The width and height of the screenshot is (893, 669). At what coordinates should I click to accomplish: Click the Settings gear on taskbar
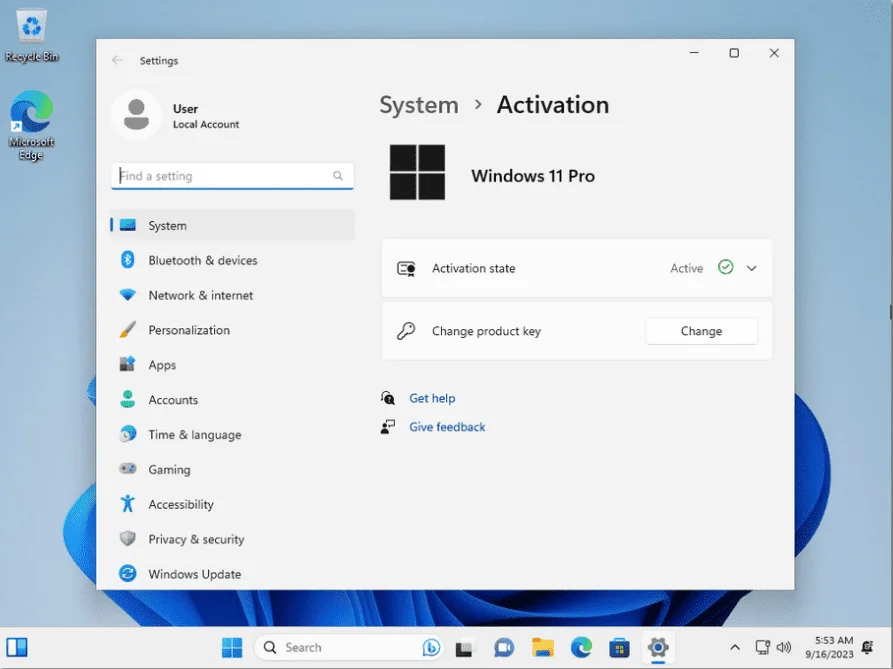pyautogui.click(x=658, y=647)
